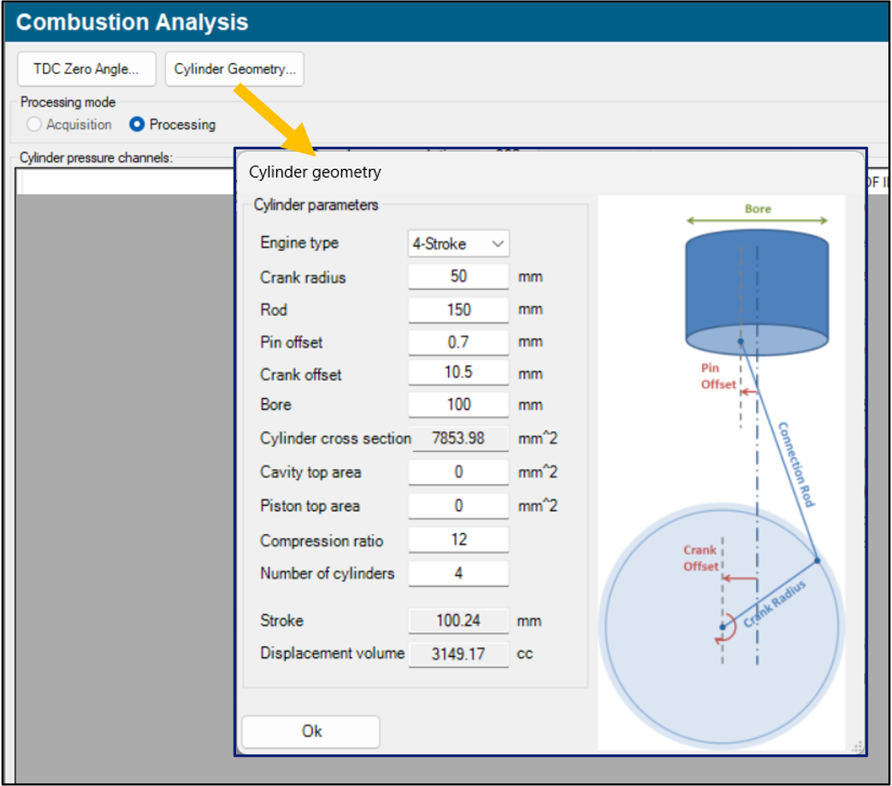The width and height of the screenshot is (892, 786).
Task: Click the Combustion Analysis header title
Action: tap(132, 22)
